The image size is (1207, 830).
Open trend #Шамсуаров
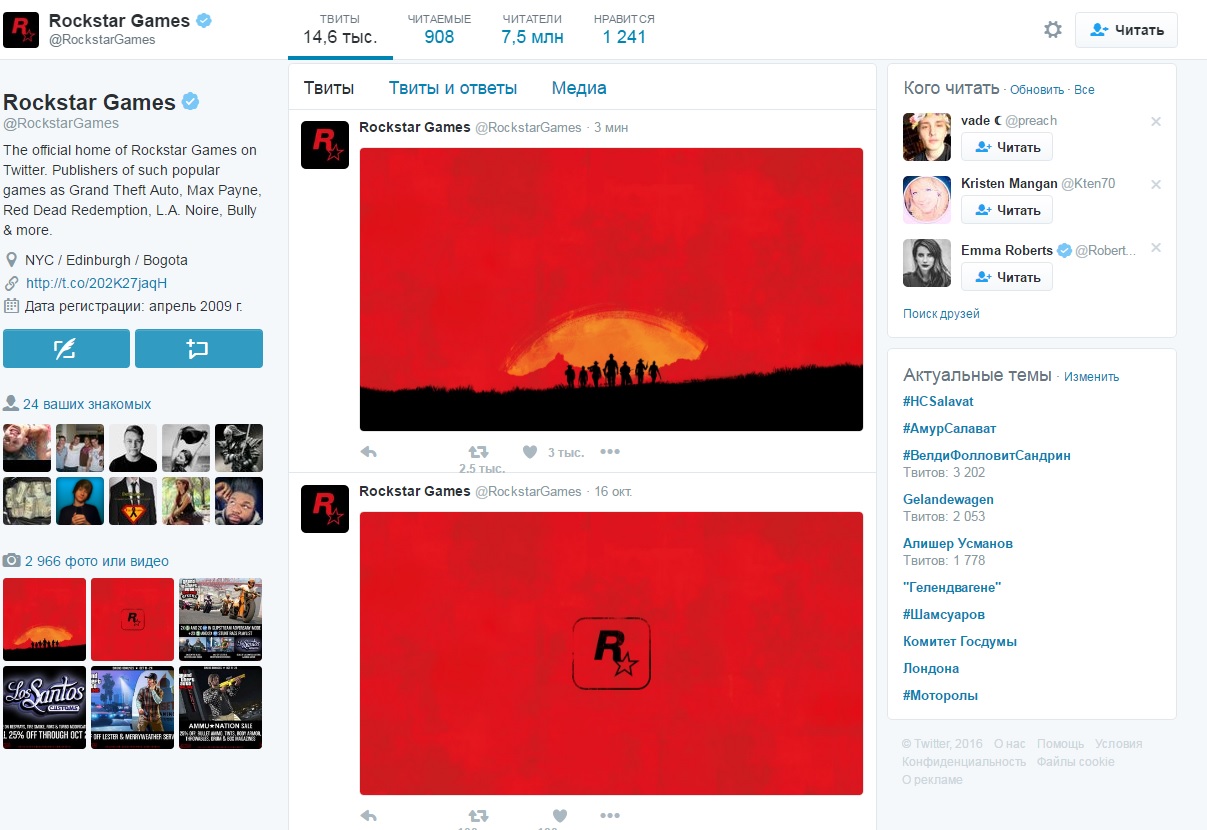pyautogui.click(x=944, y=614)
